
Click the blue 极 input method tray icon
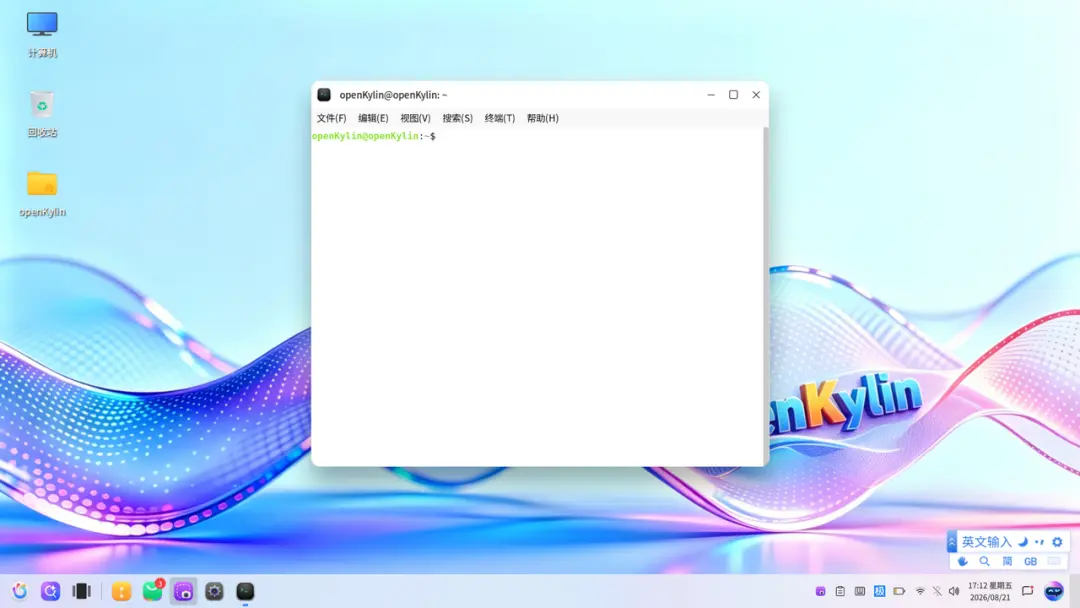(x=880, y=591)
